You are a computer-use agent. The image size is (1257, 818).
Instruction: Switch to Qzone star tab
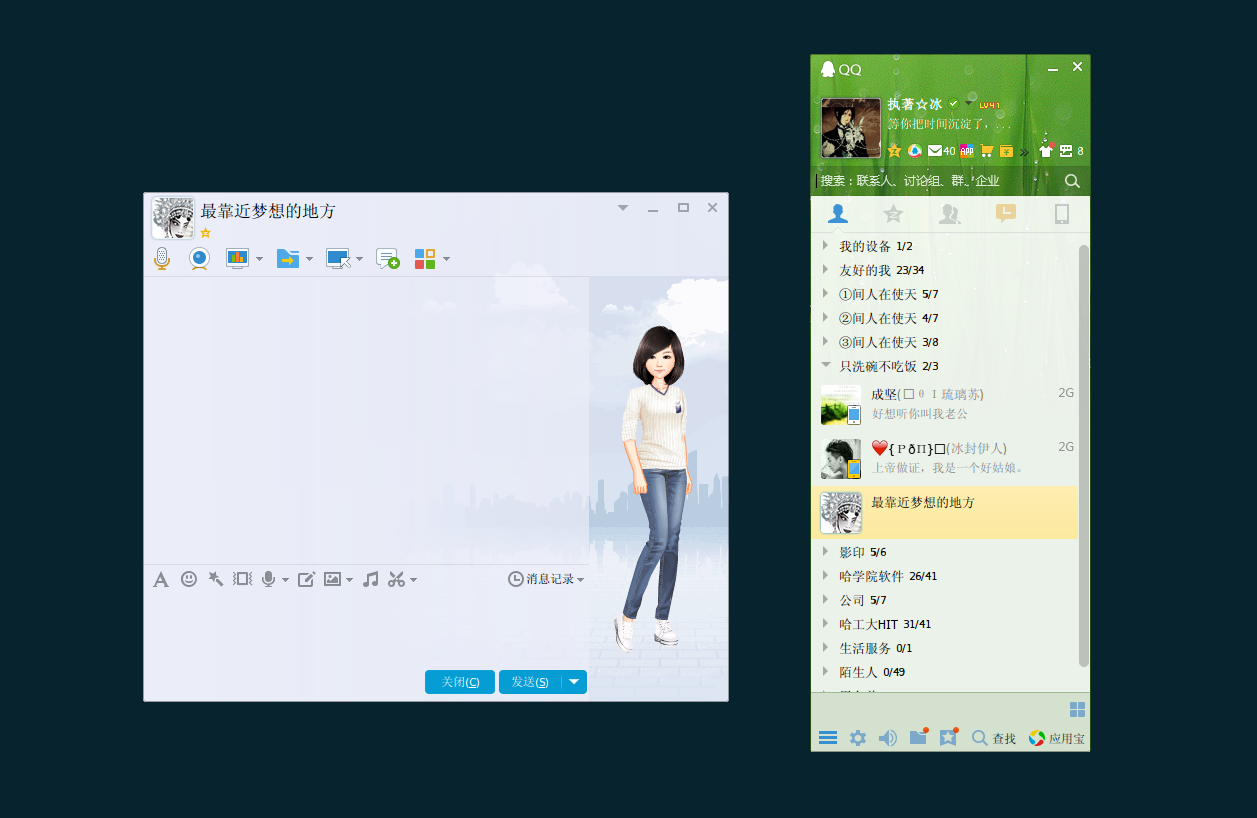click(894, 213)
